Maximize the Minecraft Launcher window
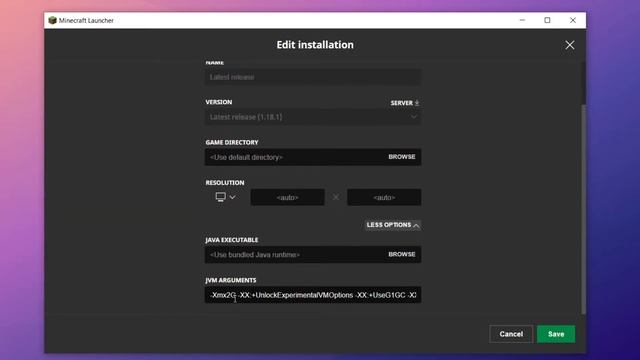This screenshot has height=360, width=640. coord(547,20)
